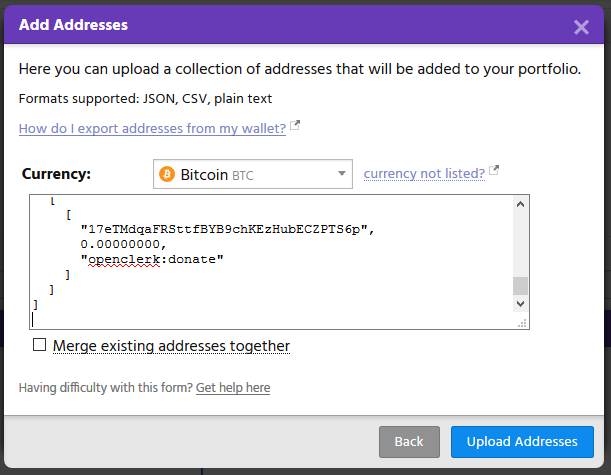Click the 'Merge existing addresses together' label
Viewport: 611px width, 475px height.
[x=171, y=346]
